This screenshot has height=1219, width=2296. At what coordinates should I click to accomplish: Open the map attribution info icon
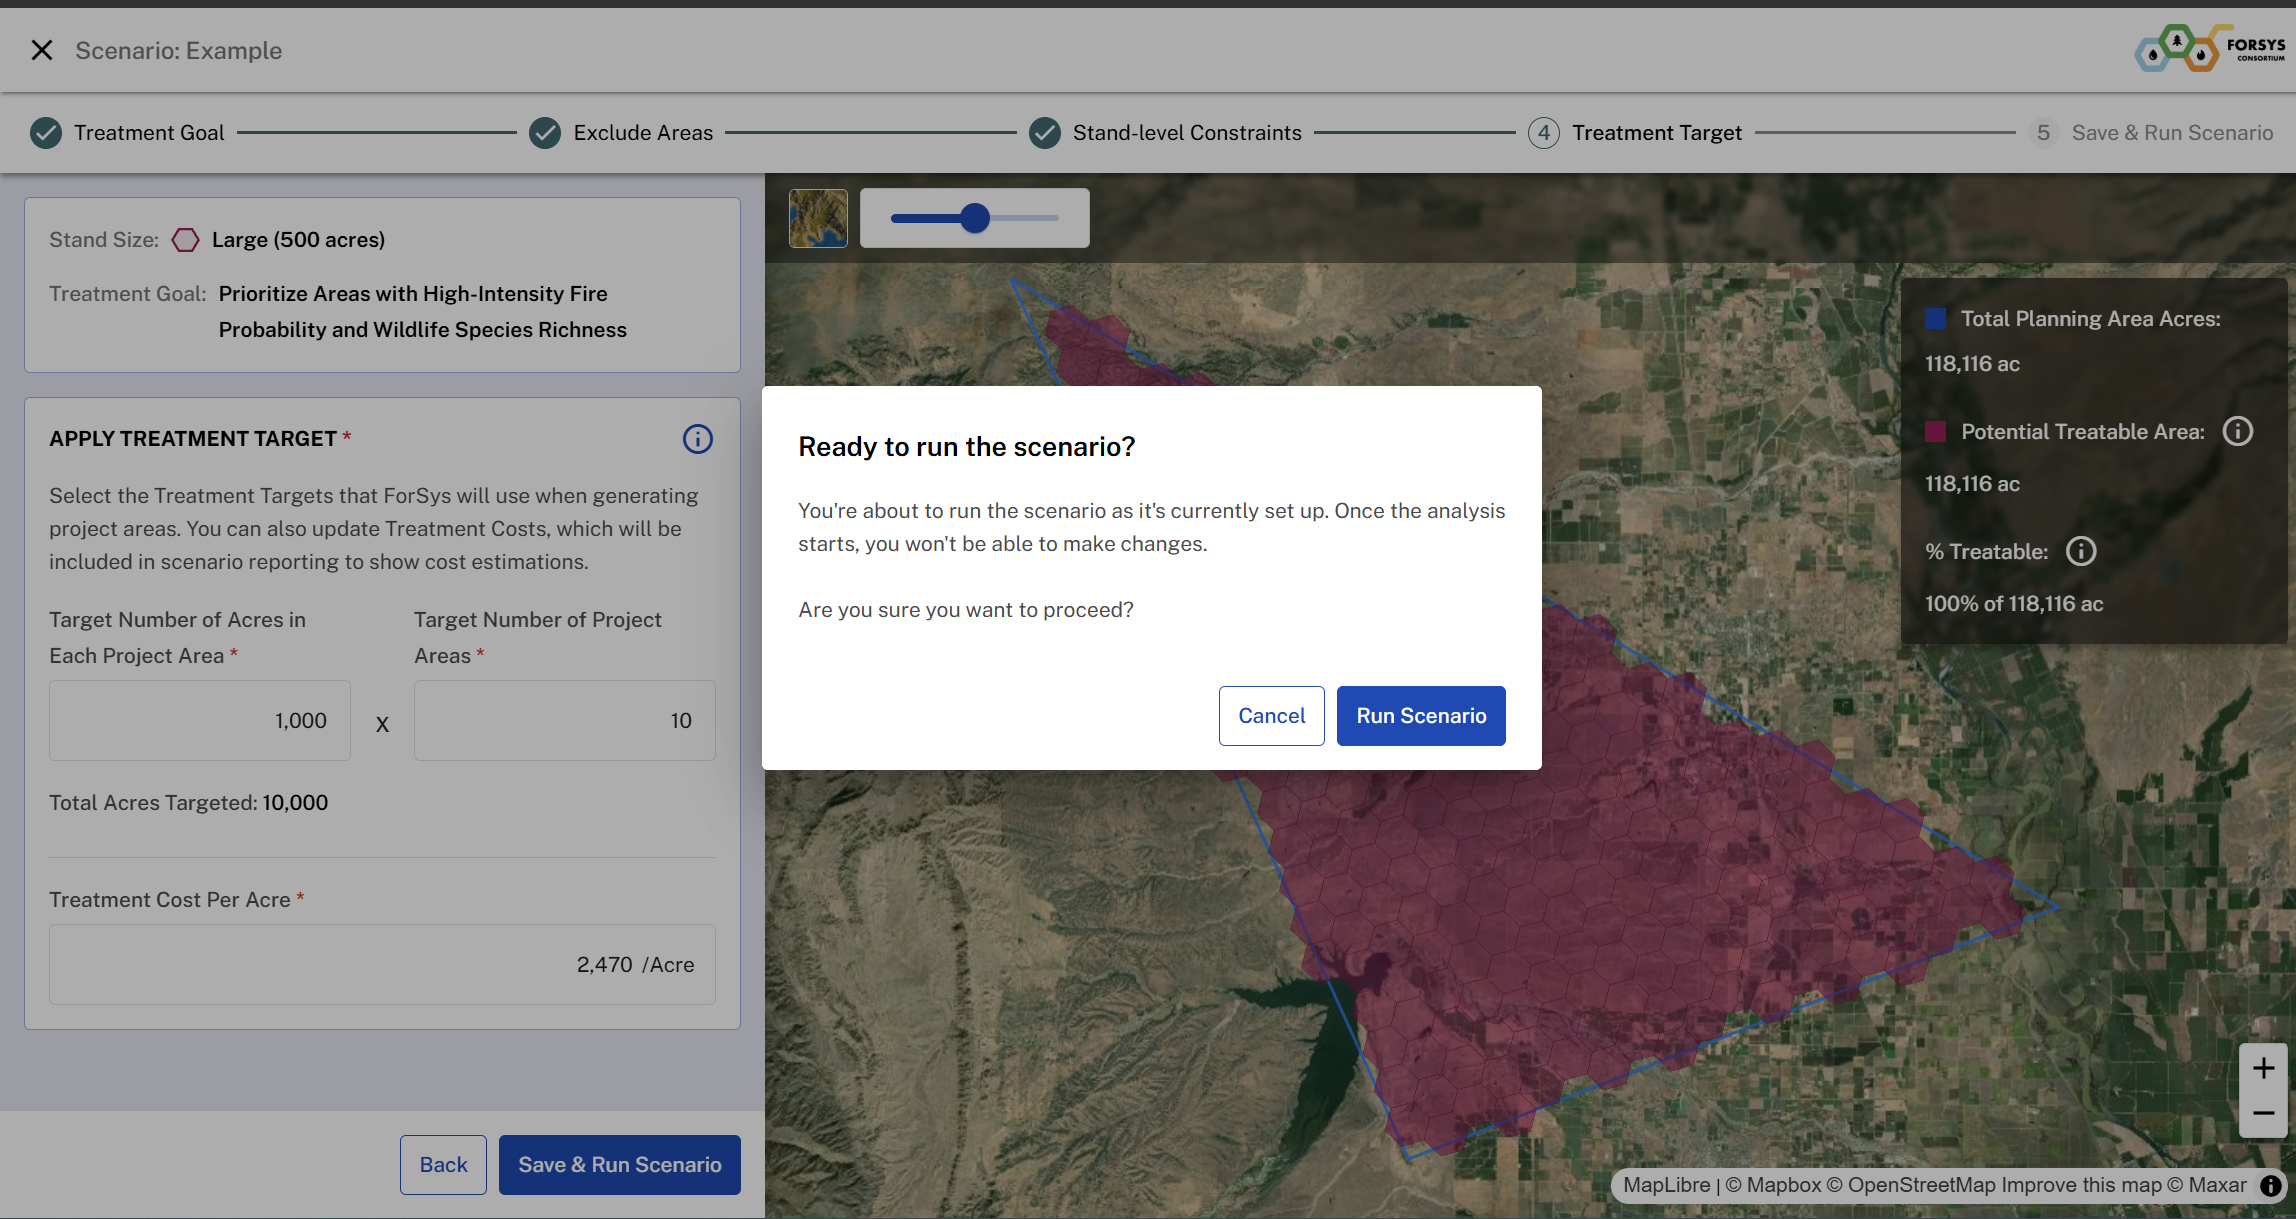(x=2271, y=1185)
